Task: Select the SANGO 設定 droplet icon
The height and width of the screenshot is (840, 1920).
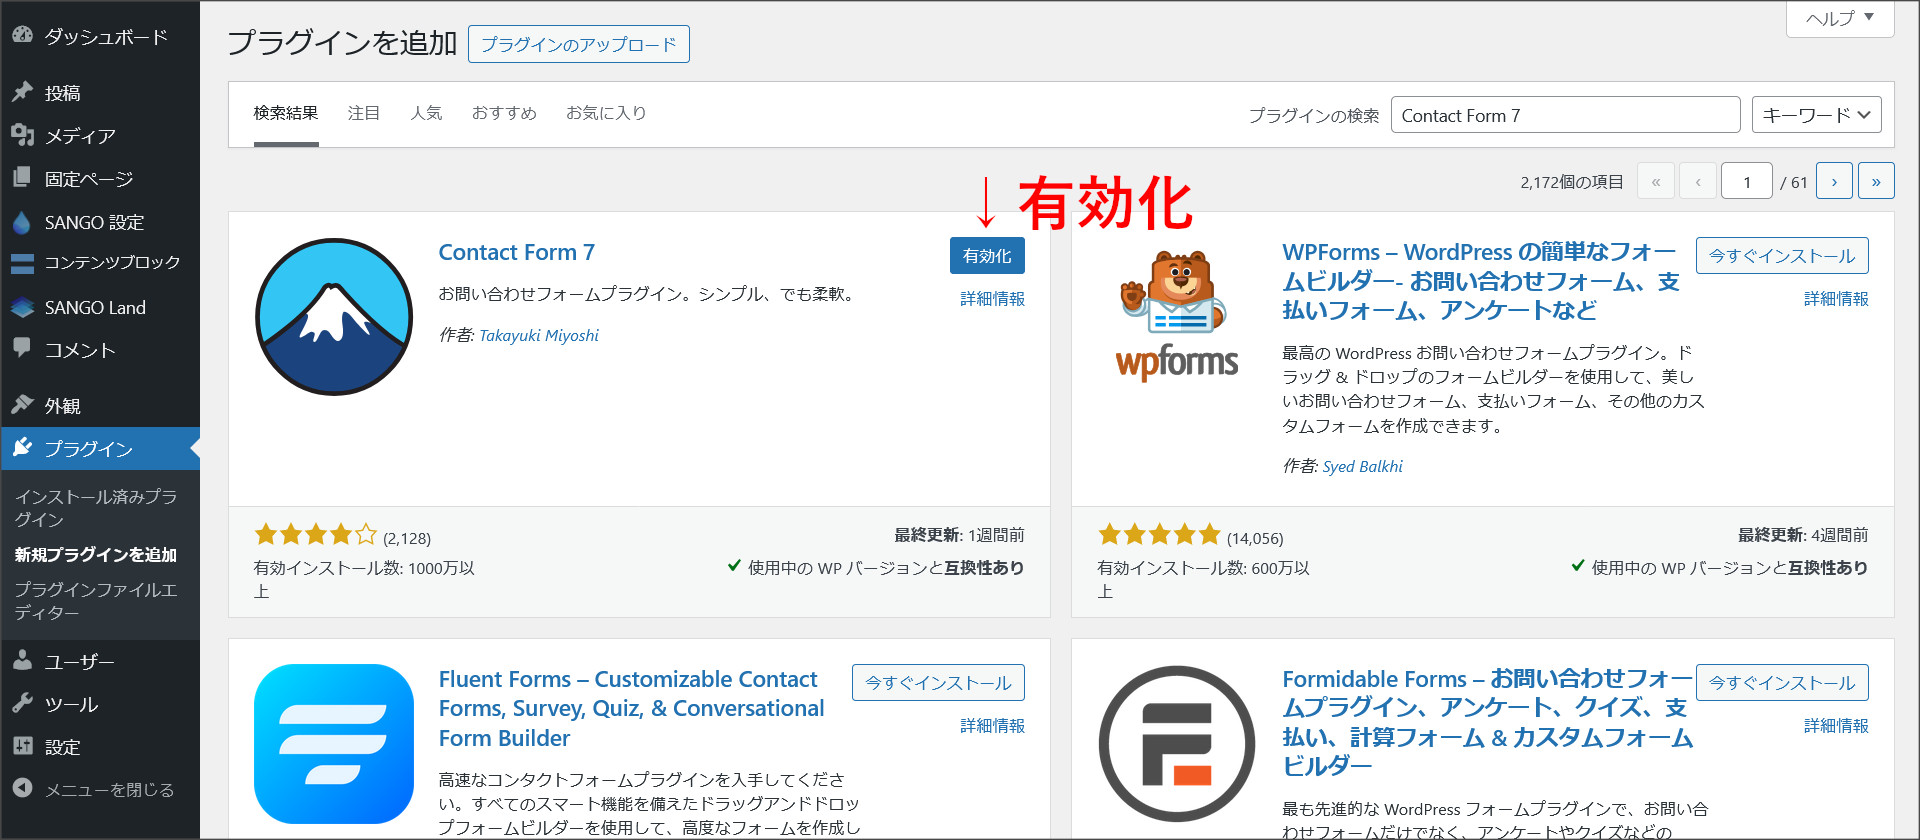Action: [x=22, y=222]
